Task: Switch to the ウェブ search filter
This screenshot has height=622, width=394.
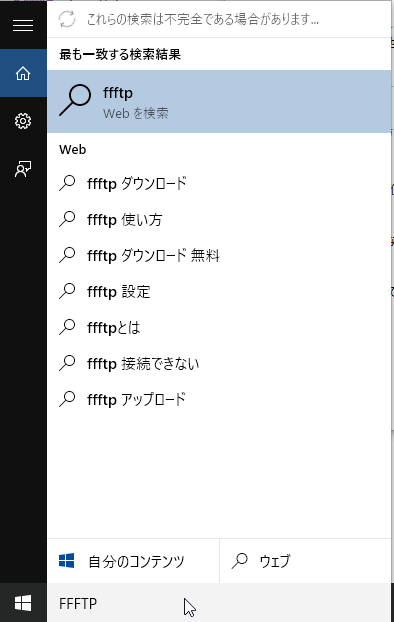Action: 305,561
